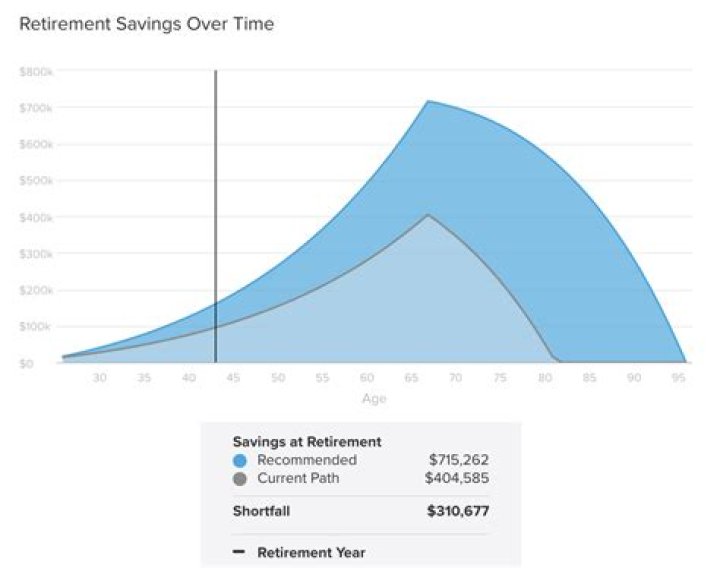Click the Retirement Savings Over Time title

tap(147, 24)
